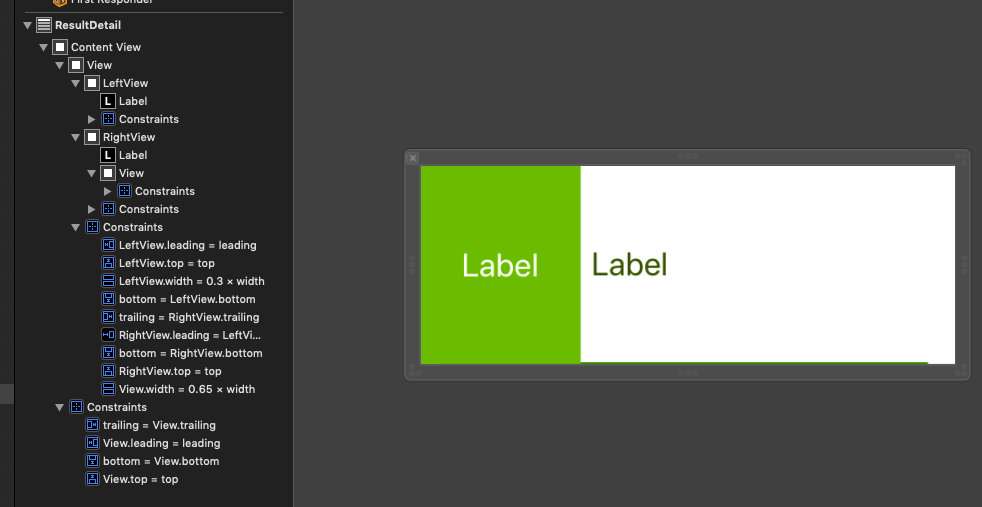Screen dimensions: 982x507
Task: Click the bottom = RightView.bottom constraint icon
Action: click(x=108, y=353)
